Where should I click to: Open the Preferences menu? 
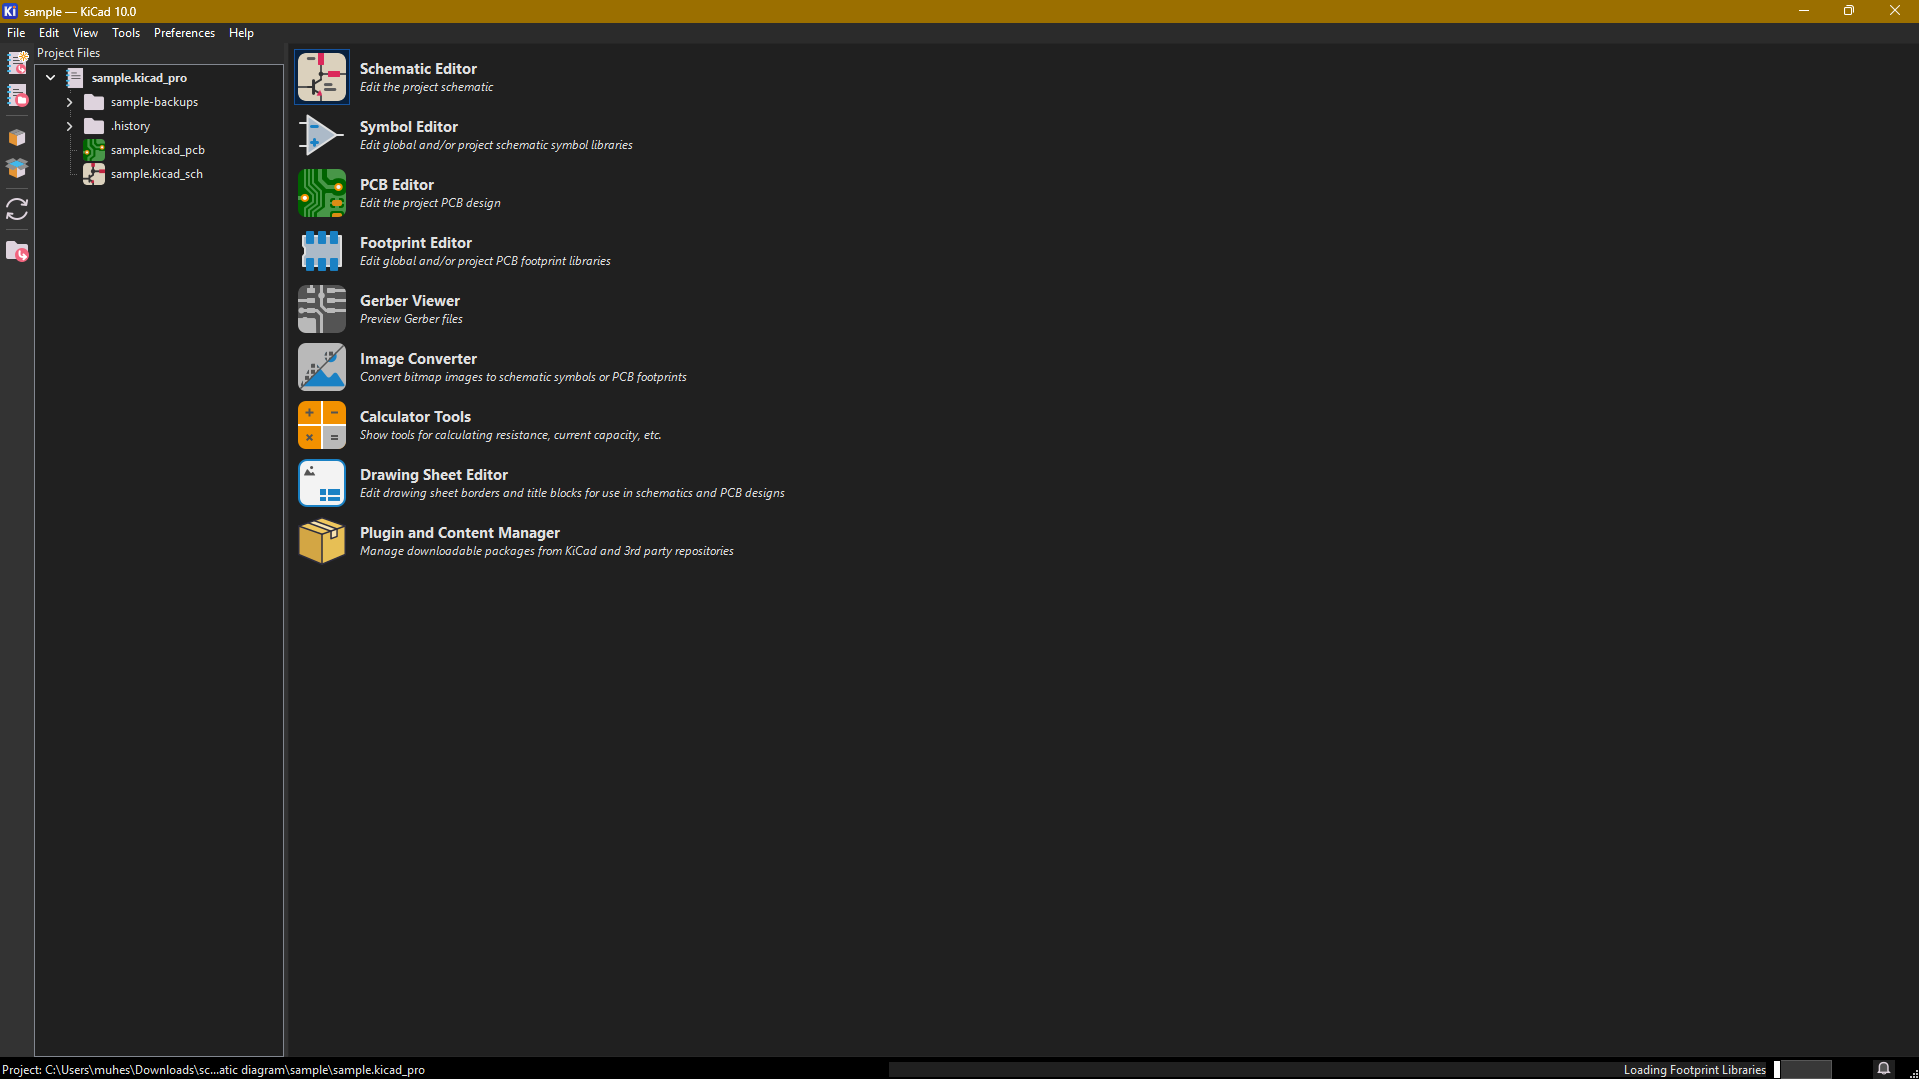[x=184, y=33]
